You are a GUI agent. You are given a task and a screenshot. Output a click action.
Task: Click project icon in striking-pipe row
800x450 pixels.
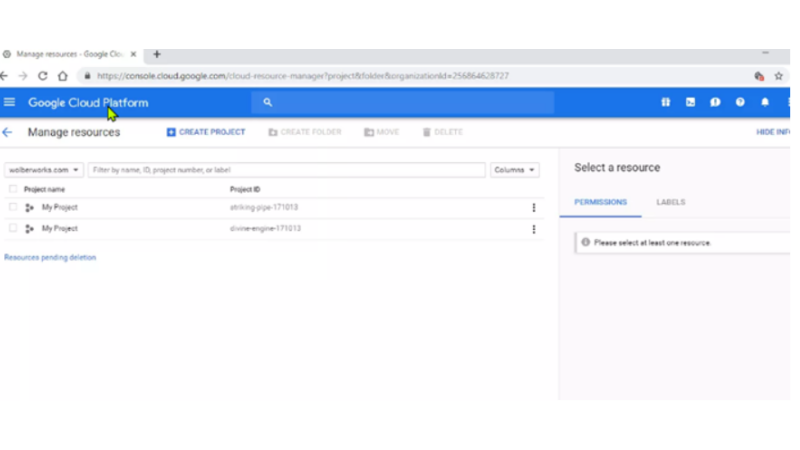click(x=30, y=208)
